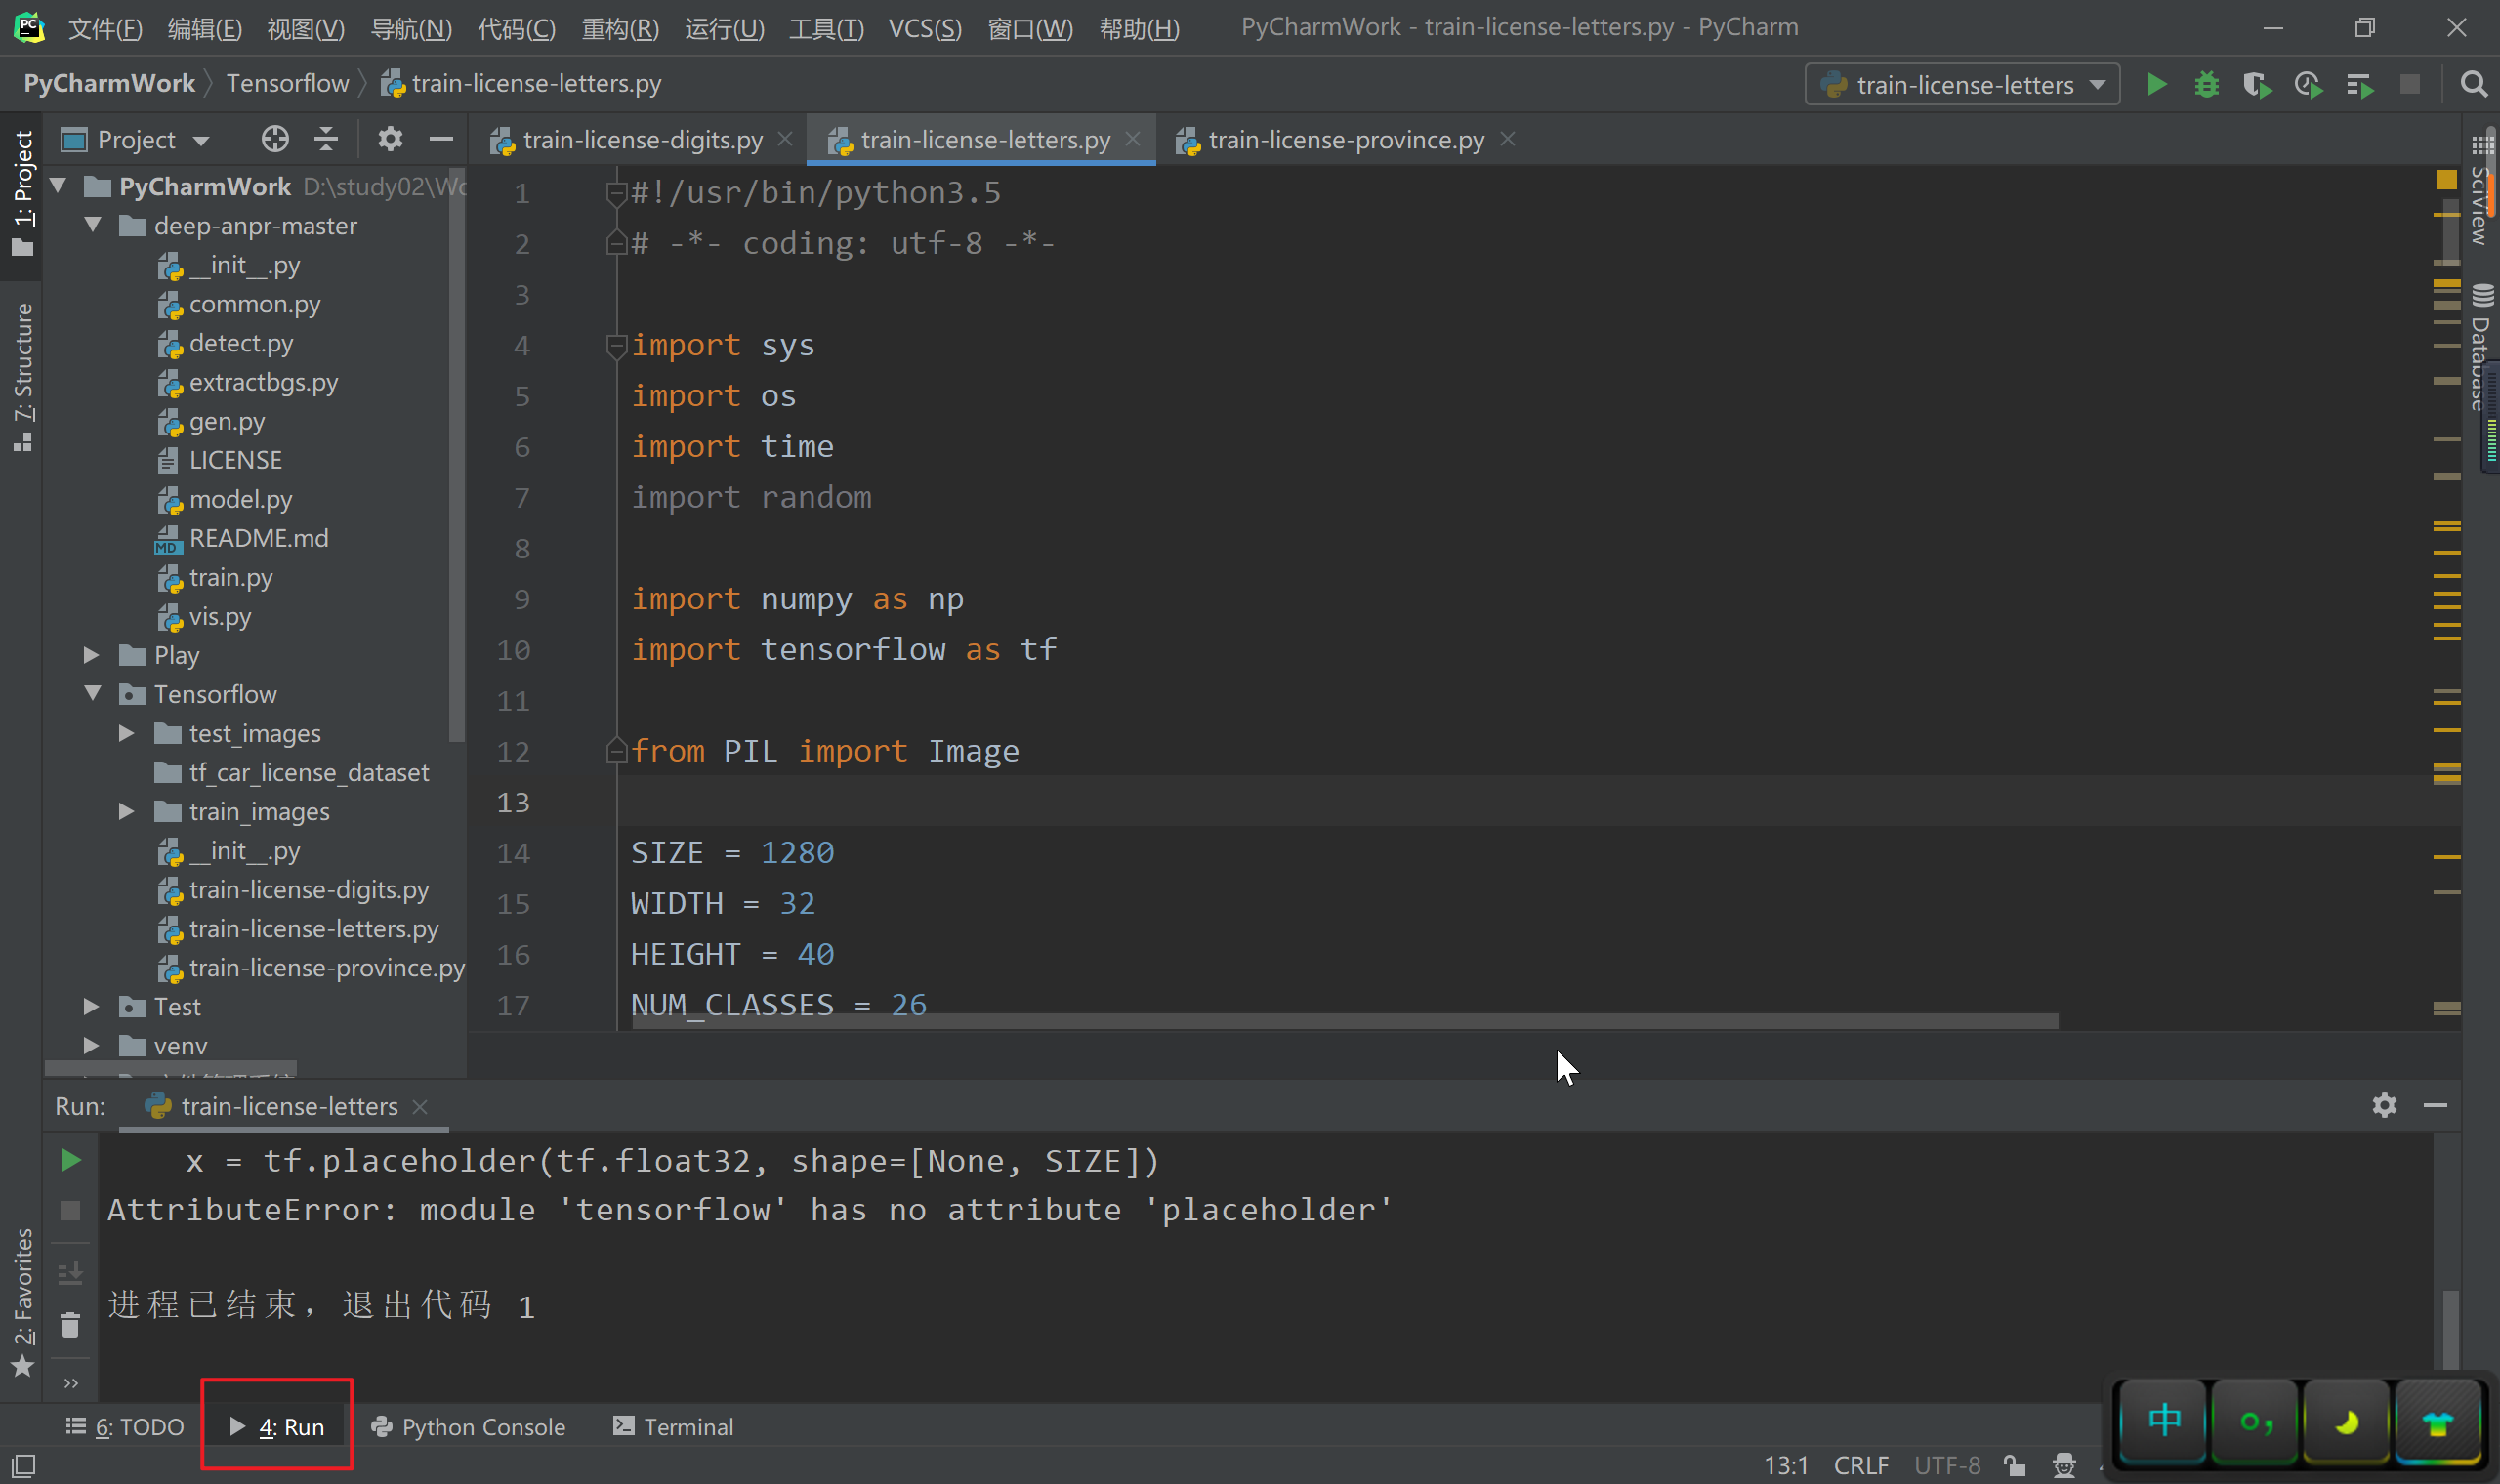The width and height of the screenshot is (2500, 1484).
Task: Toggle Chinese input mode indicator
Action: click(2164, 1420)
